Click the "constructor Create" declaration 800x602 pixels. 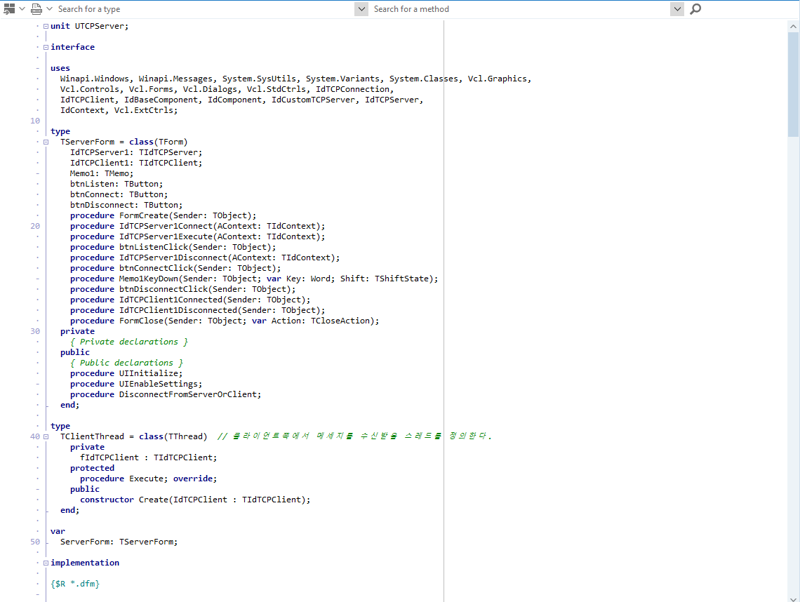click(x=195, y=499)
